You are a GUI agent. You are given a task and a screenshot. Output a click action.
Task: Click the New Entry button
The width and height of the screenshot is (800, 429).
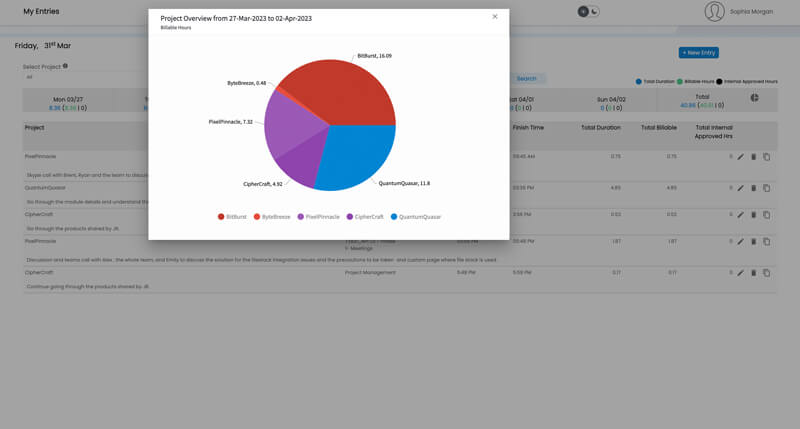[x=698, y=52]
